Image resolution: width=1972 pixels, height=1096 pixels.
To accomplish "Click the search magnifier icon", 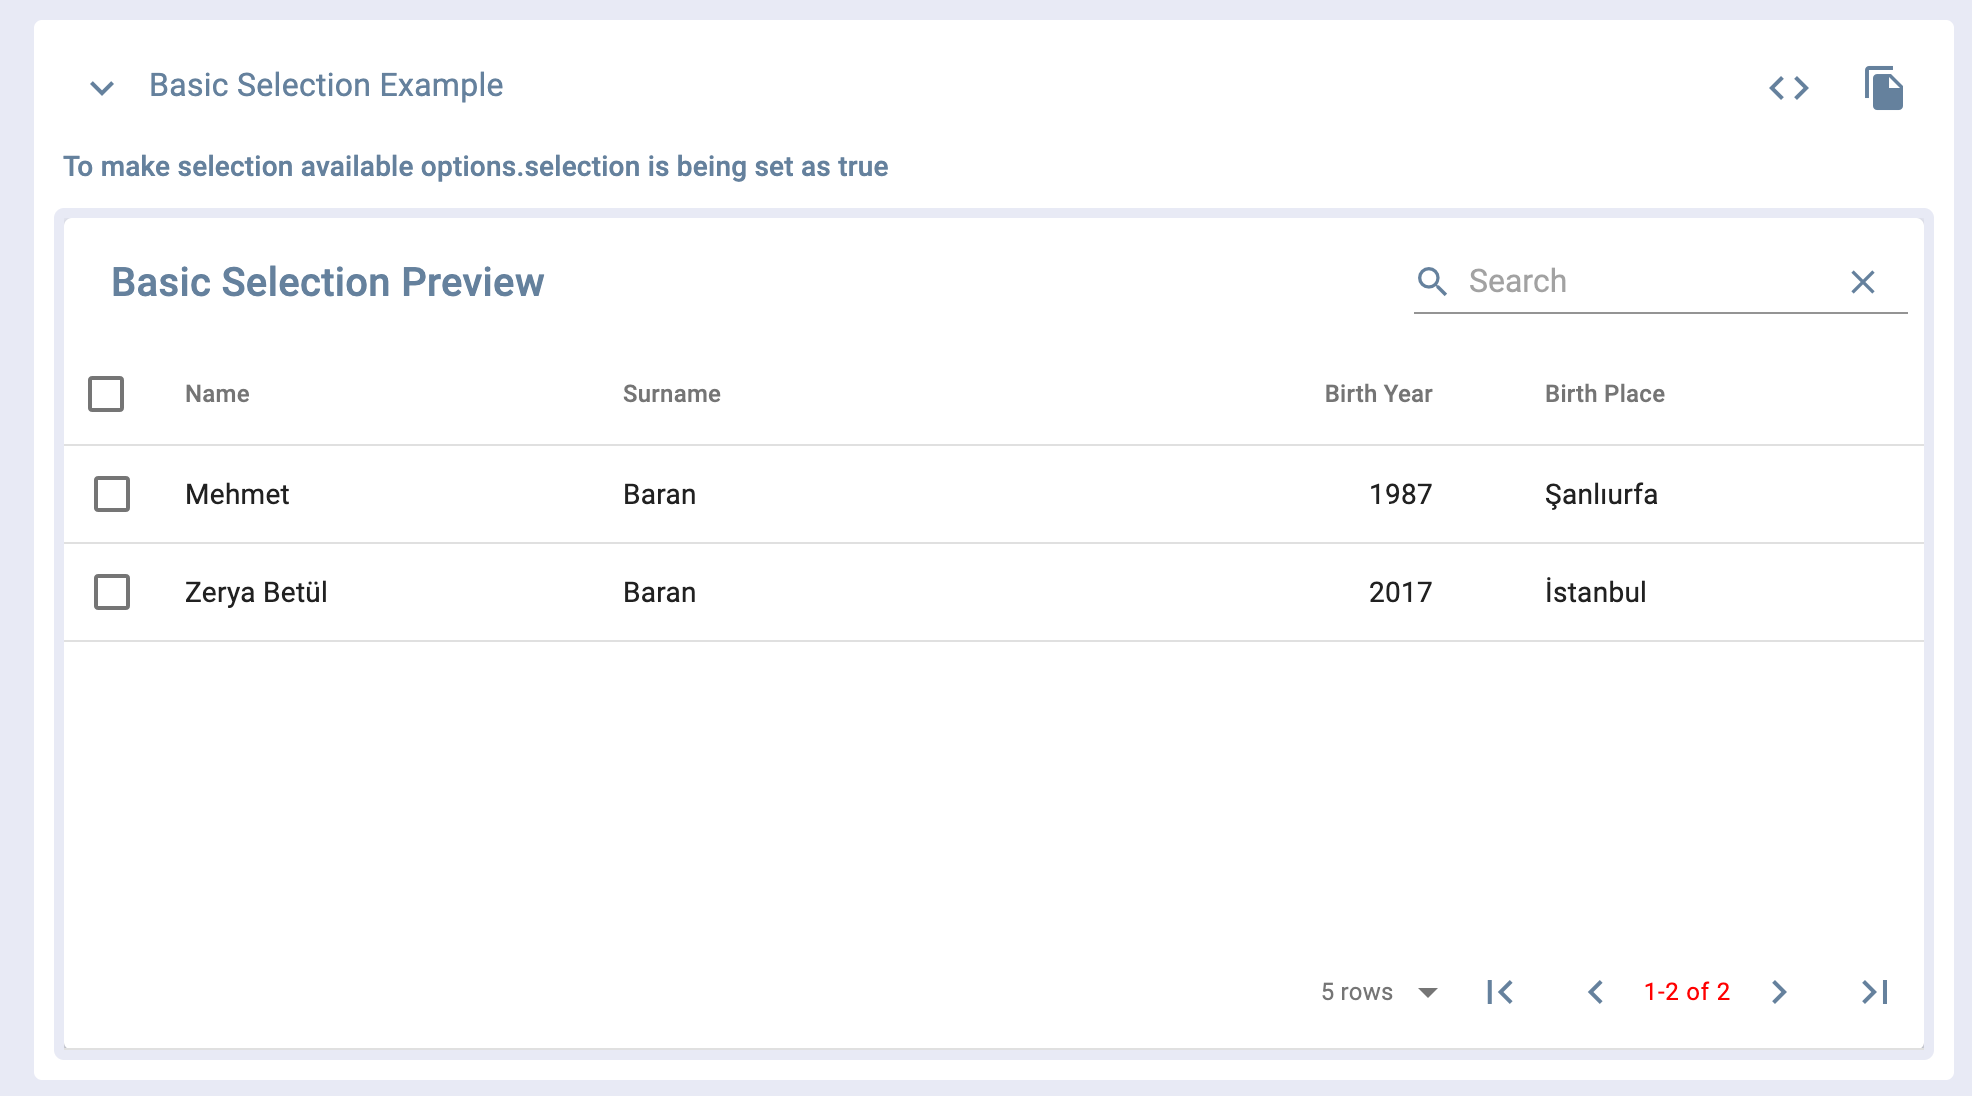I will coord(1432,282).
